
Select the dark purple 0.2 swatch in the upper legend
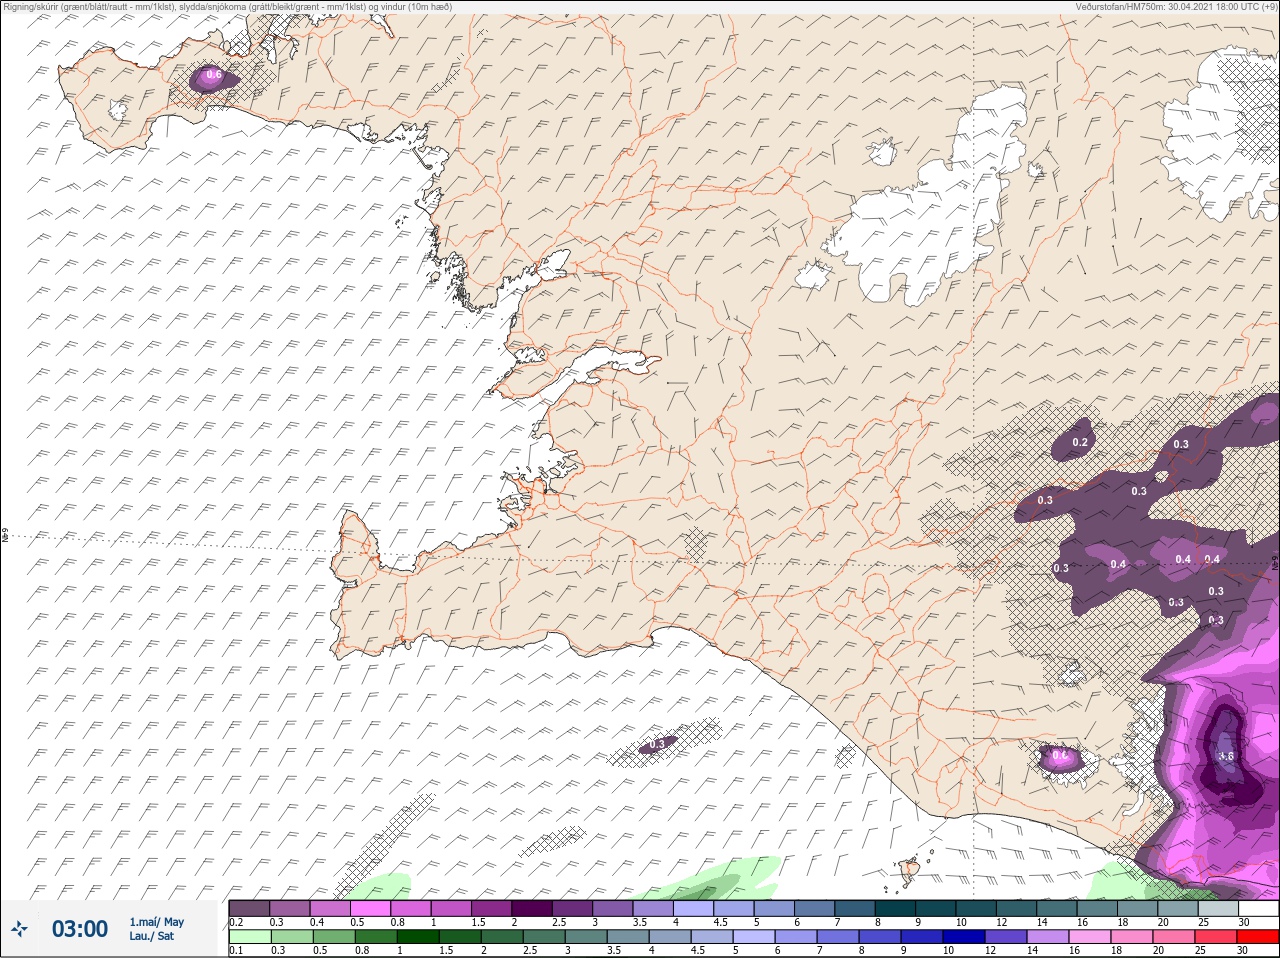(249, 908)
